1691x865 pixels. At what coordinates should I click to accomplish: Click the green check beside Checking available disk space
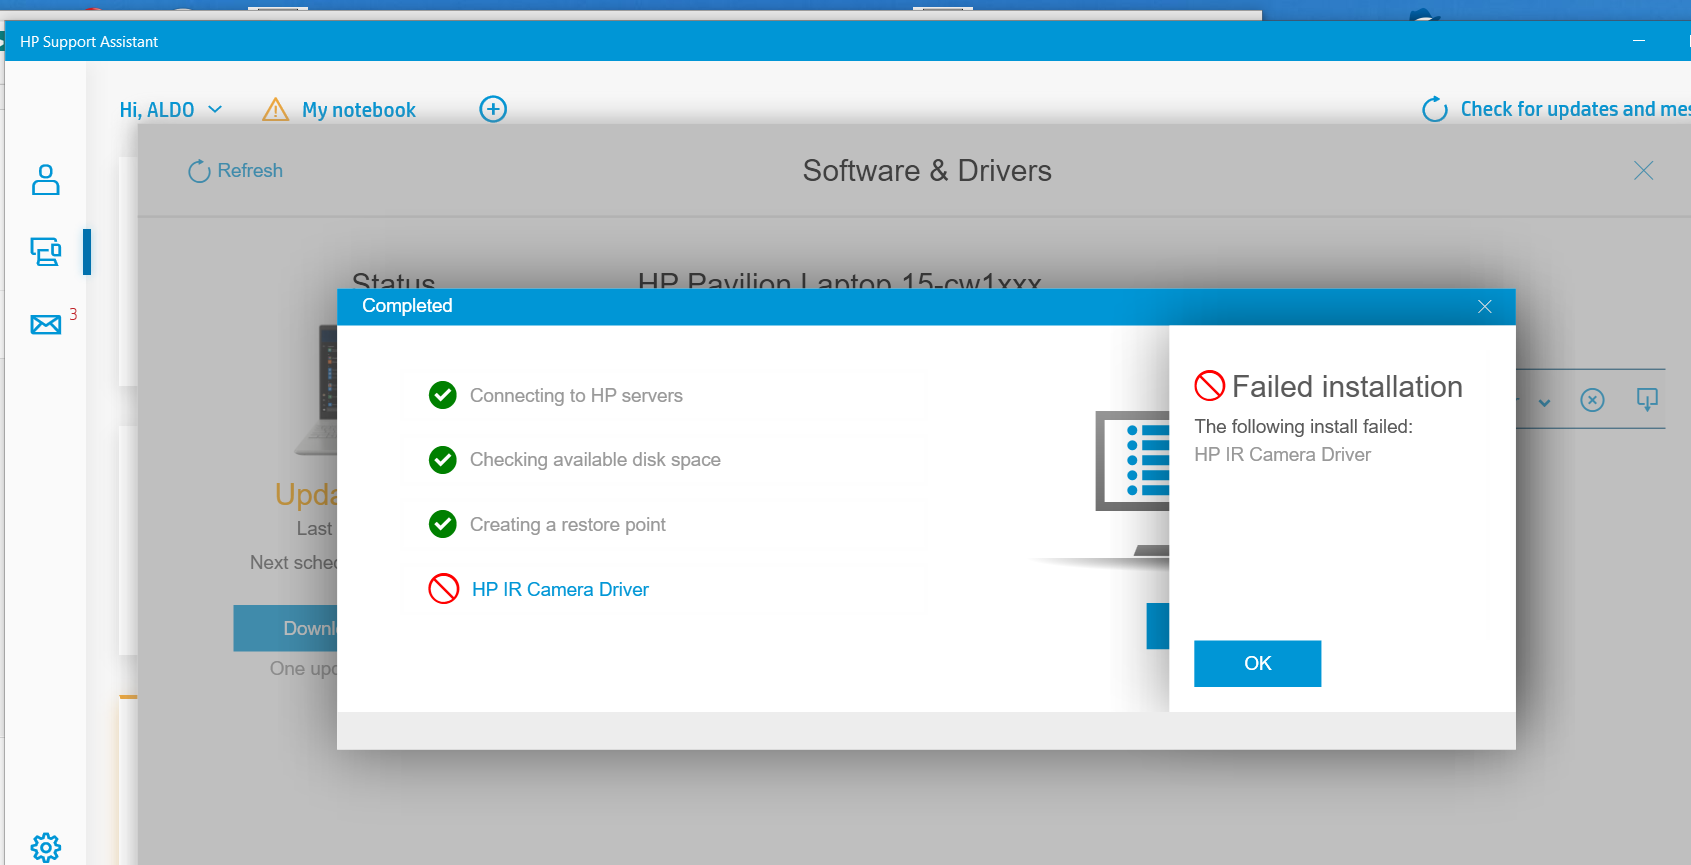[x=443, y=460]
